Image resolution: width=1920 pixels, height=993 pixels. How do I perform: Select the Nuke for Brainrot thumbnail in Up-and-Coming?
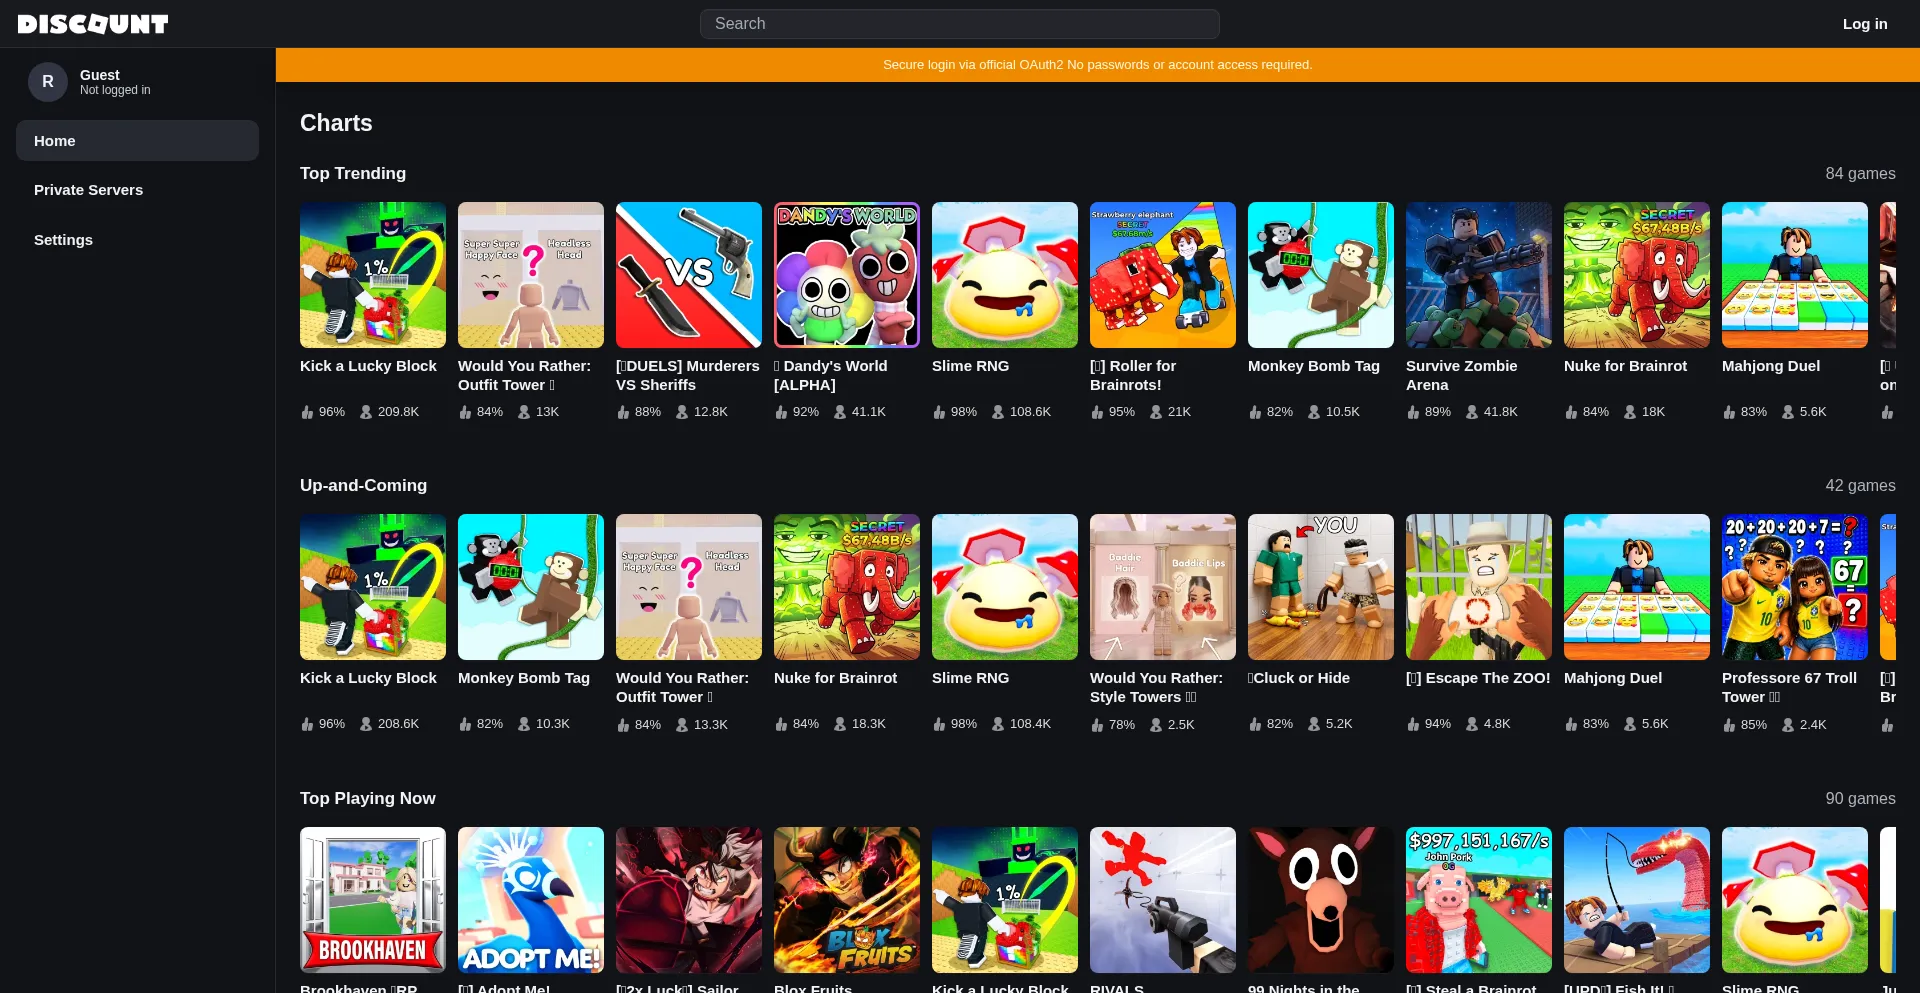(x=847, y=587)
